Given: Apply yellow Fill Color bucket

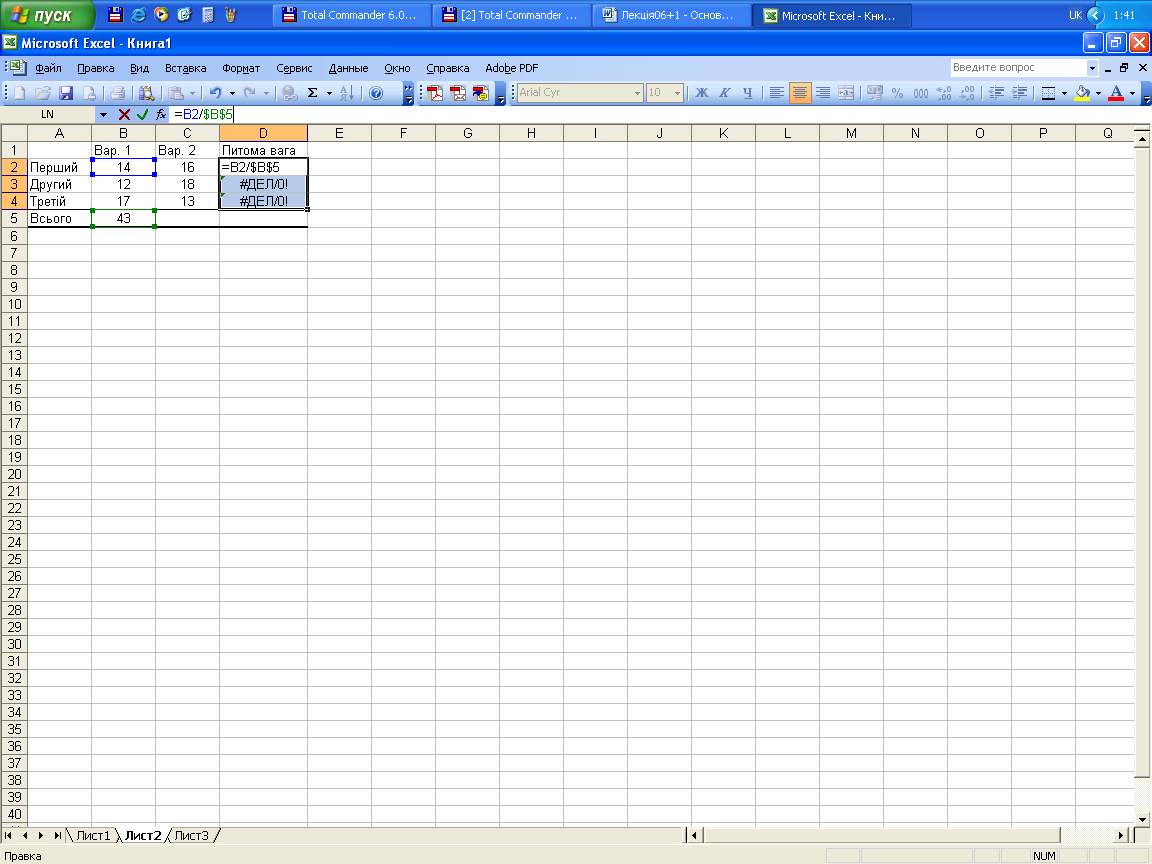Looking at the screenshot, I should (x=1082, y=93).
